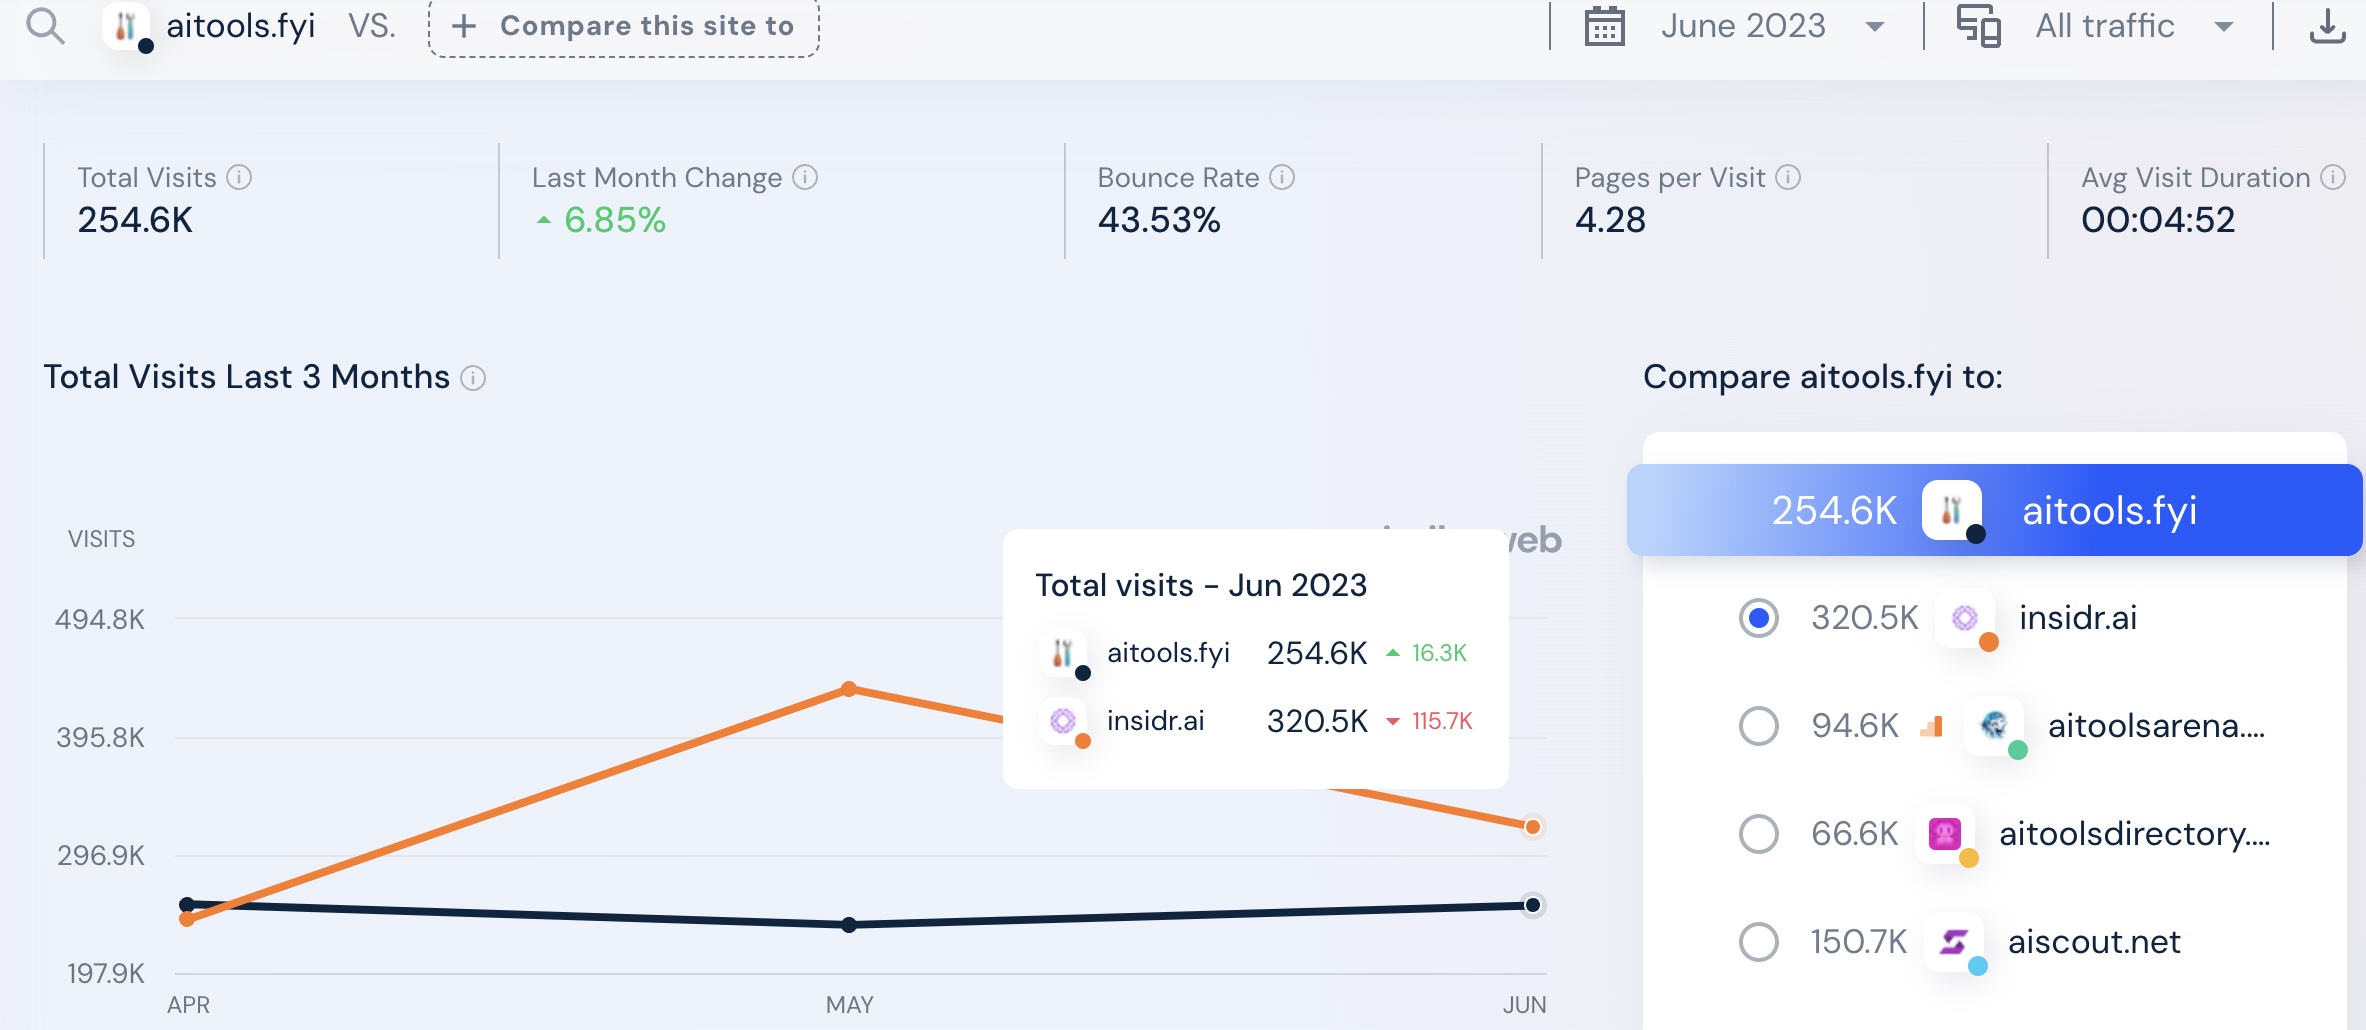Click the insidr.ai favicon in compare list
The width and height of the screenshot is (2366, 1030).
pyautogui.click(x=1965, y=618)
